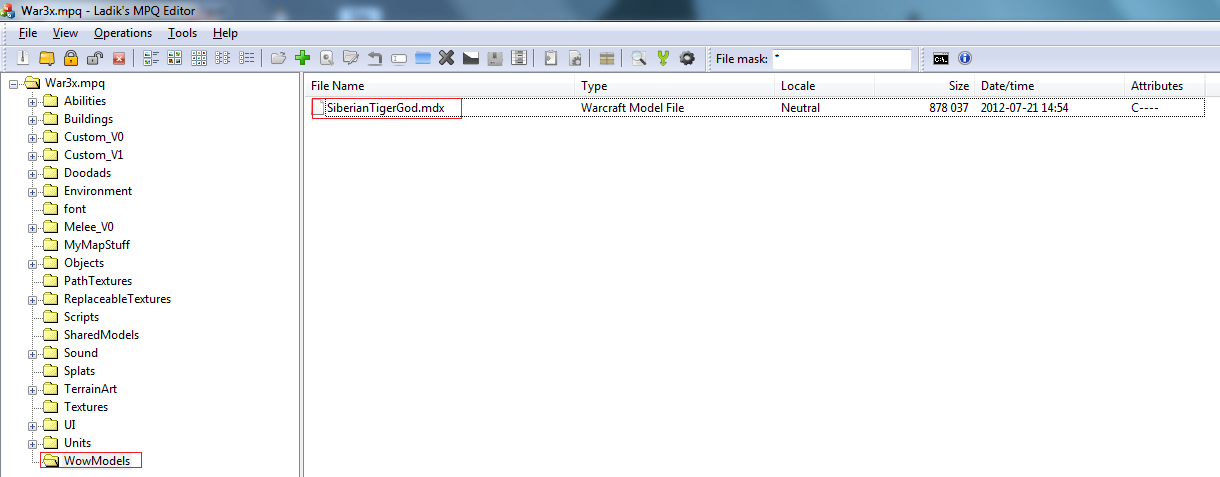Click the open grey padlock icon
The width and height of the screenshot is (1220, 477).
[95, 59]
